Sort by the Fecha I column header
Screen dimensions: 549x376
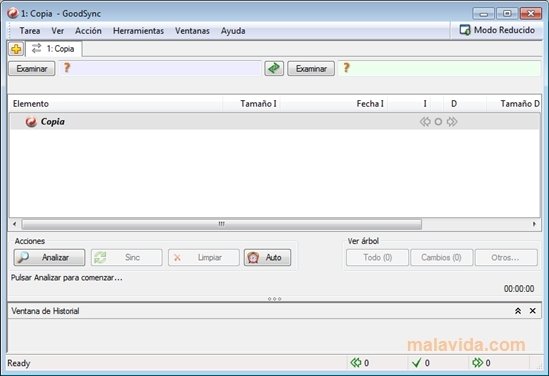tap(334, 104)
